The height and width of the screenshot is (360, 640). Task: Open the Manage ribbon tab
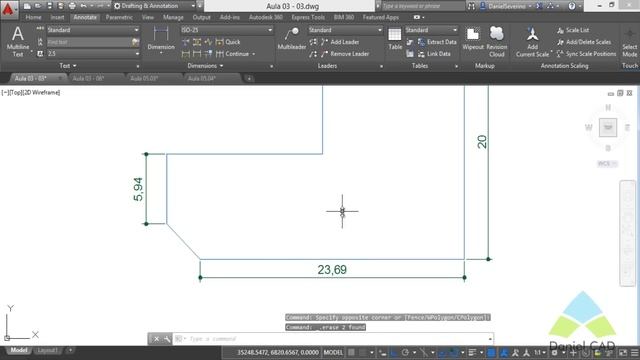(x=173, y=18)
